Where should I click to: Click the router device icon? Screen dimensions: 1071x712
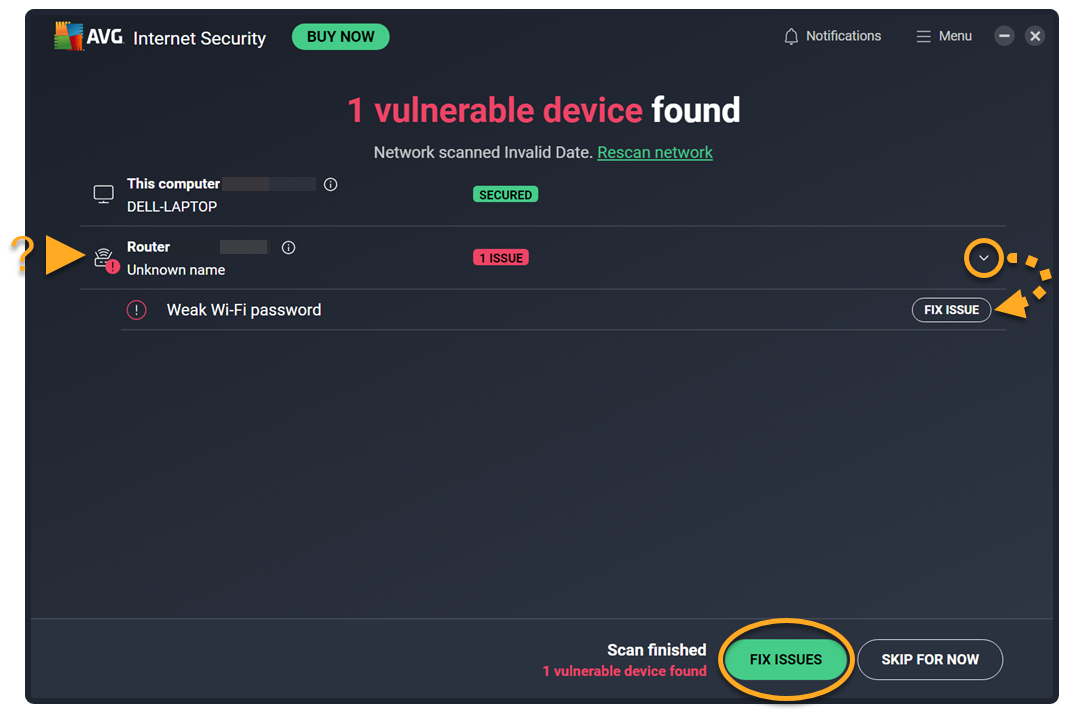(x=103, y=258)
